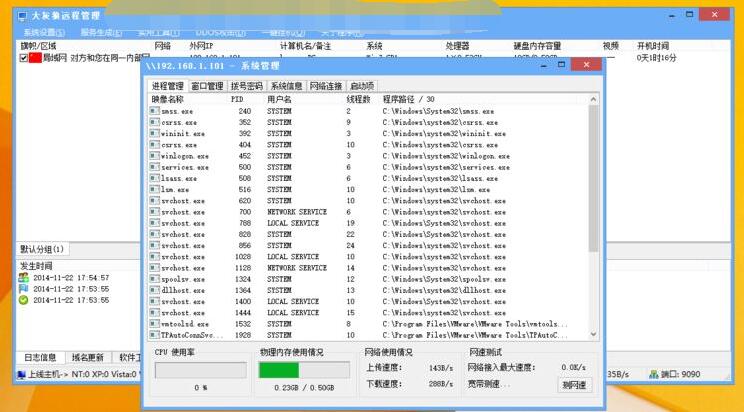744x412 pixels.
Task: Open the 服务生成 menu
Action: 101,32
